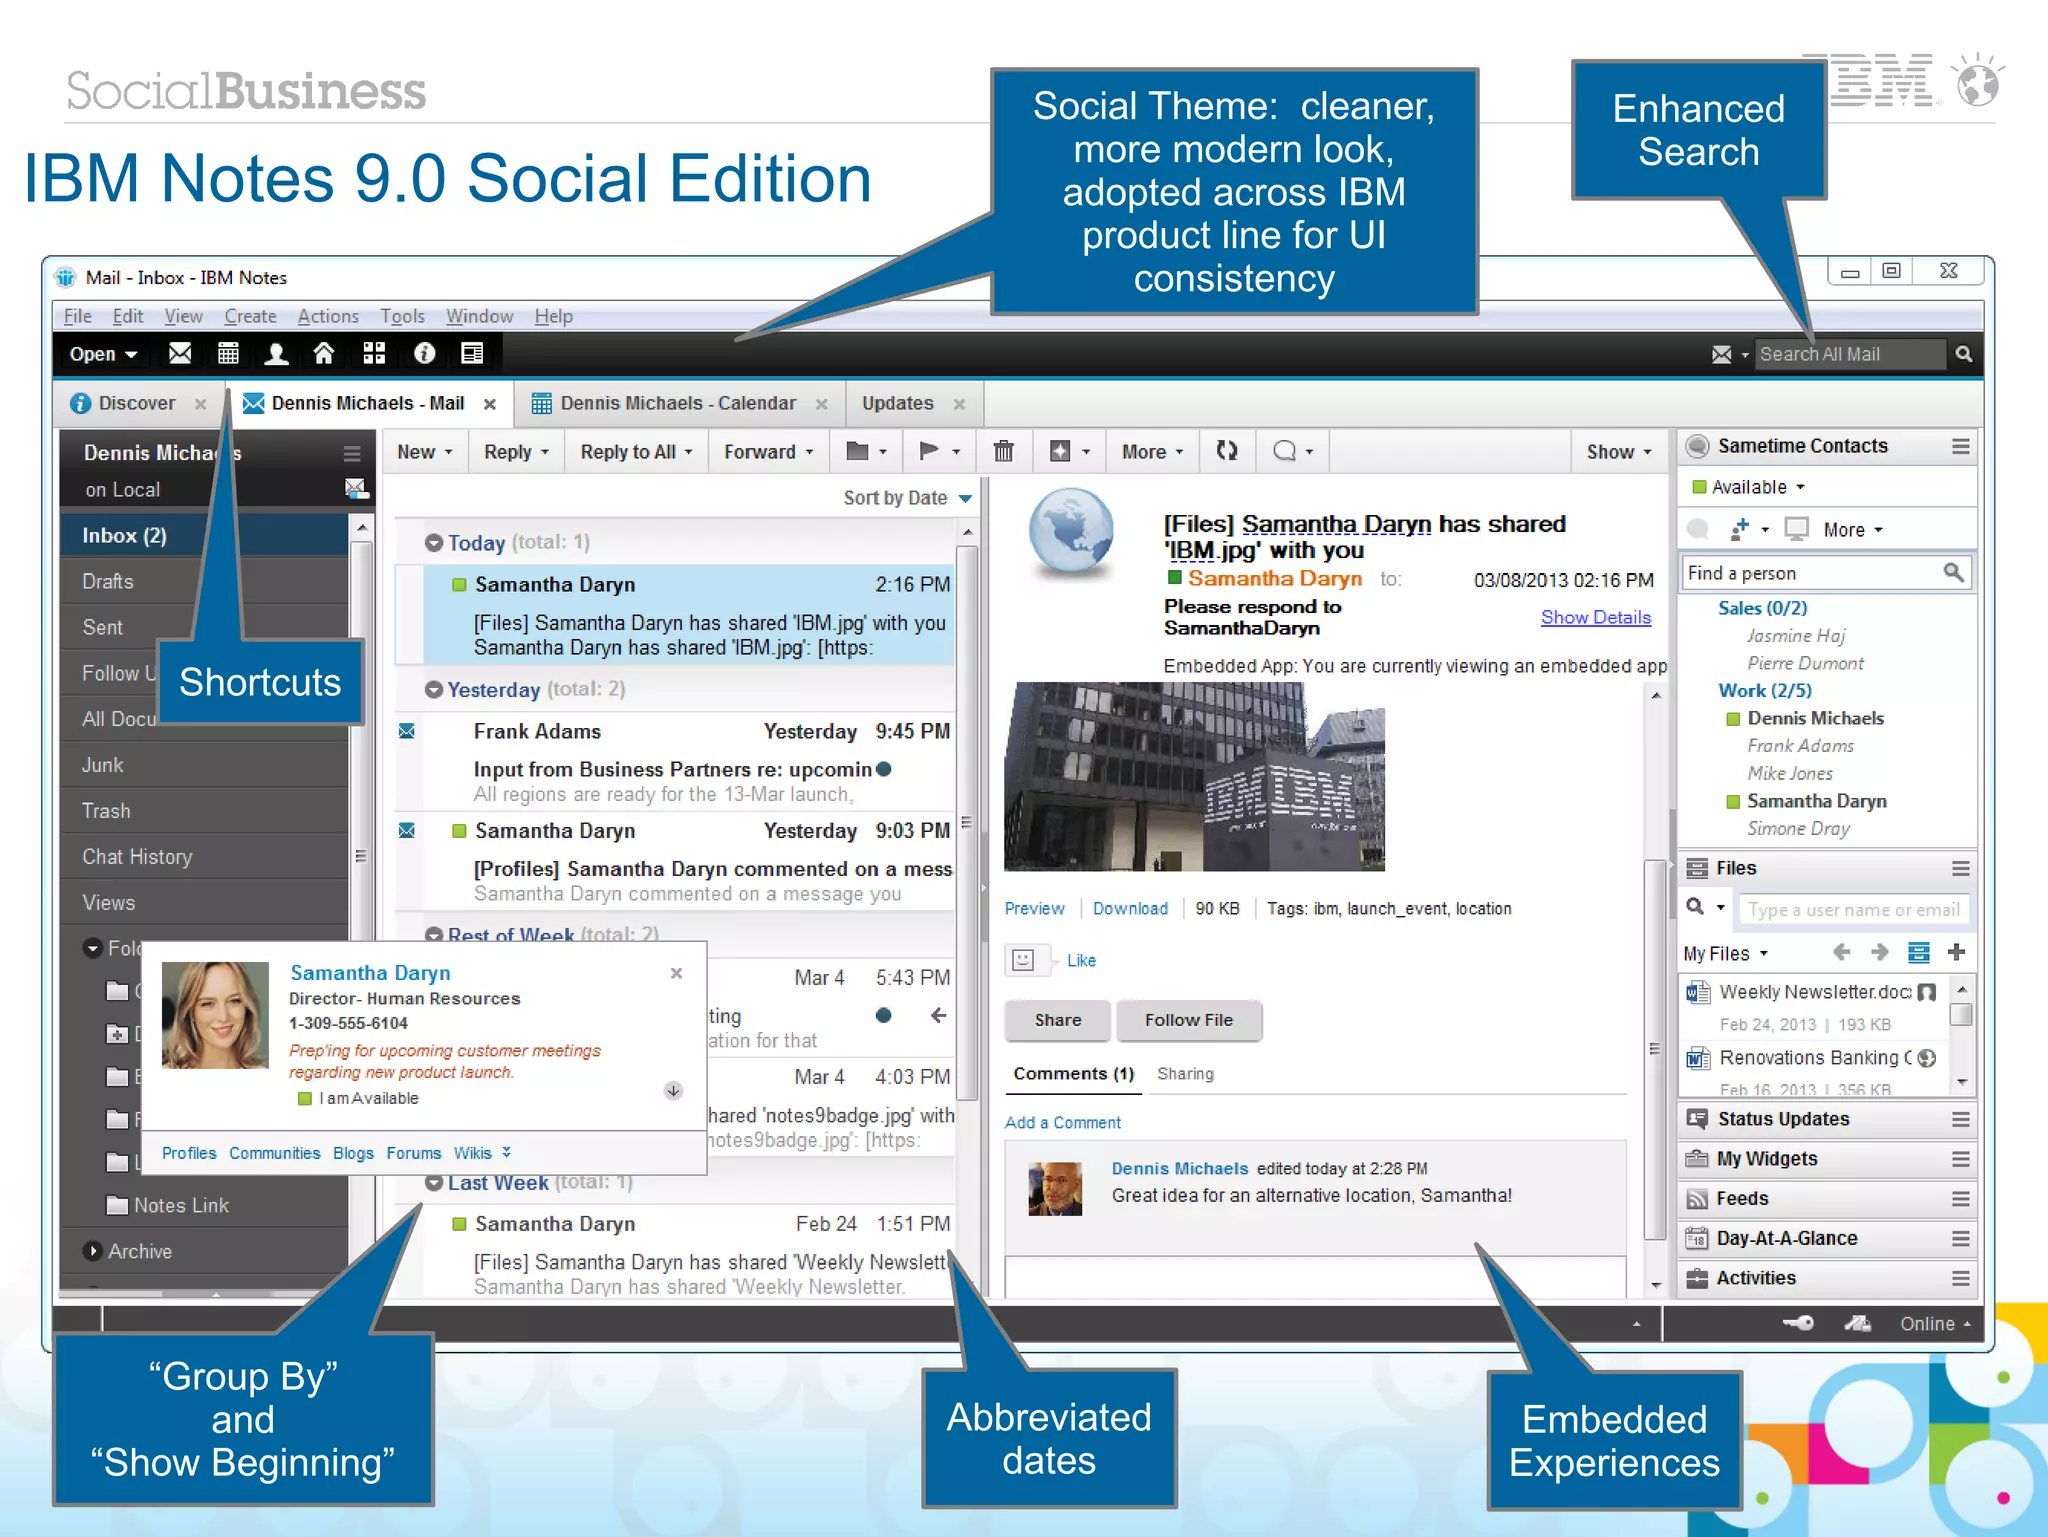Click the Show Details link
Image resolution: width=2048 pixels, height=1537 pixels.
[1595, 618]
